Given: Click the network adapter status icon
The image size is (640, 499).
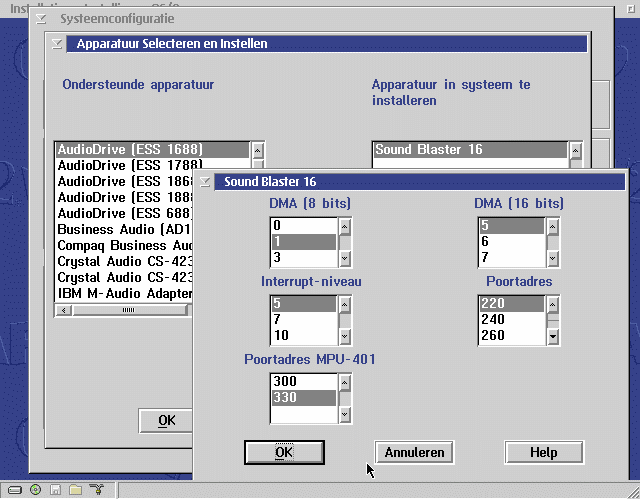Looking at the screenshot, I should coord(97,489).
